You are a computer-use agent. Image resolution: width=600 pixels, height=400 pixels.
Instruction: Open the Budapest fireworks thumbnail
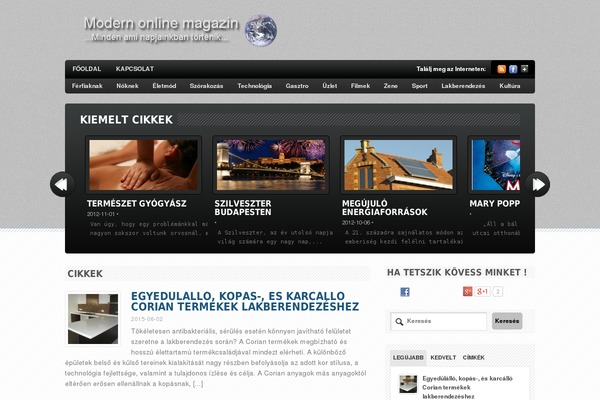pyautogui.click(x=271, y=165)
